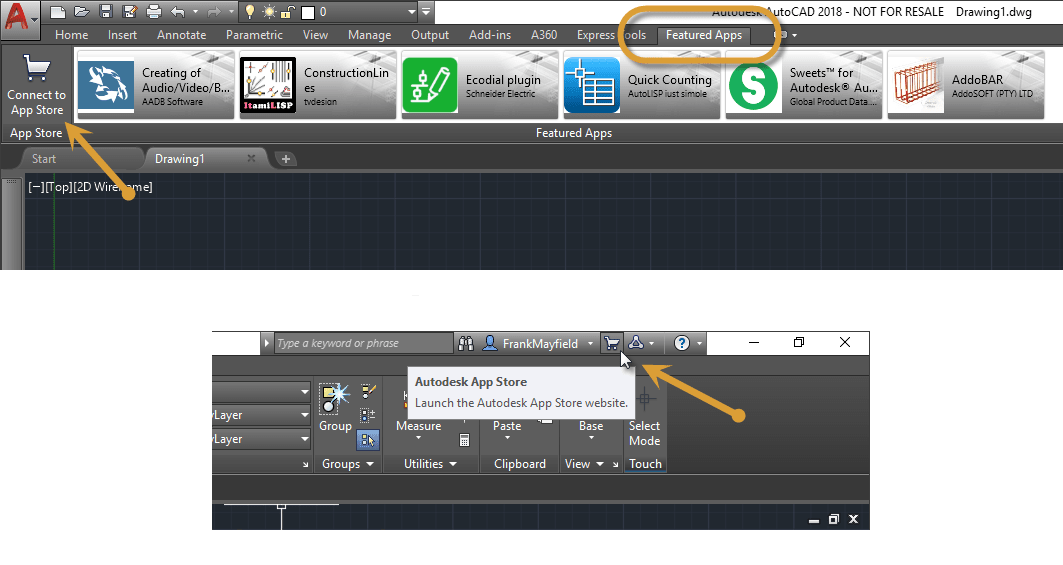
Task: Click the [Top] view control
Action: tap(58, 187)
